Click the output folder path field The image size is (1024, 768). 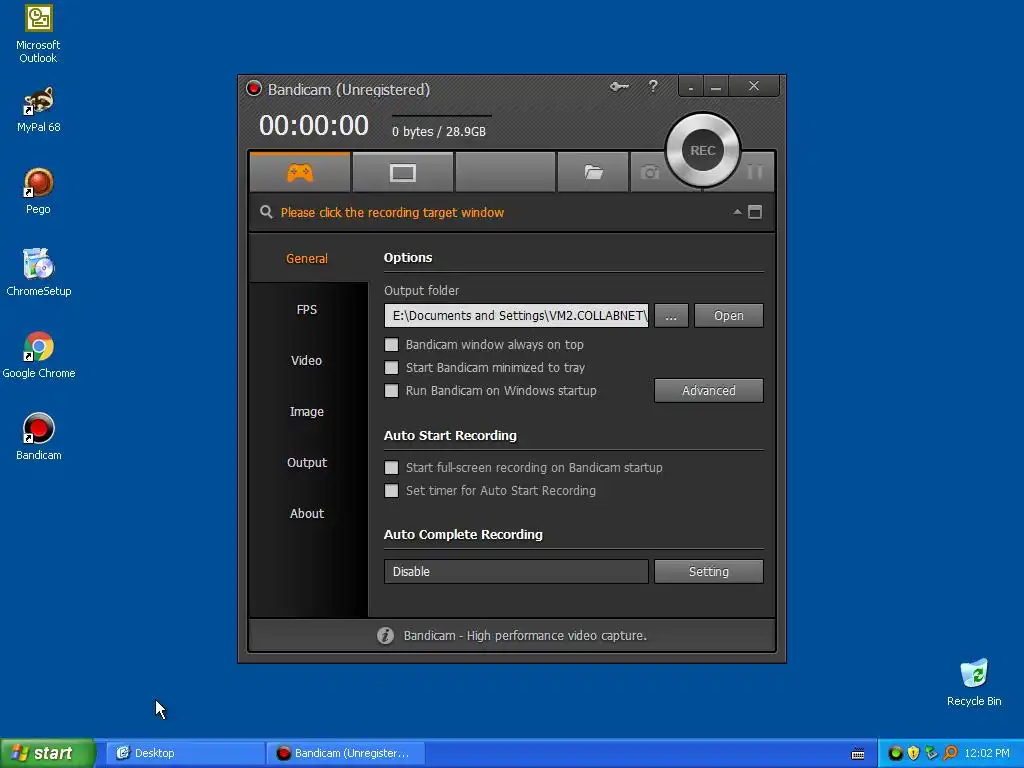click(x=517, y=315)
